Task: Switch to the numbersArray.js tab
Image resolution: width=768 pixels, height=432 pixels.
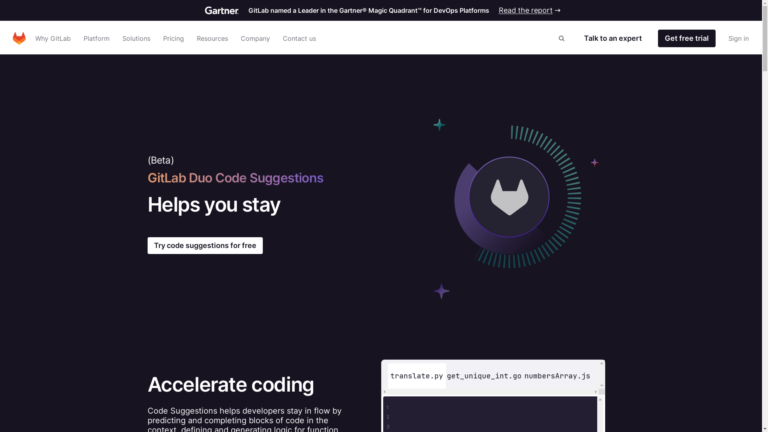Action: [557, 376]
